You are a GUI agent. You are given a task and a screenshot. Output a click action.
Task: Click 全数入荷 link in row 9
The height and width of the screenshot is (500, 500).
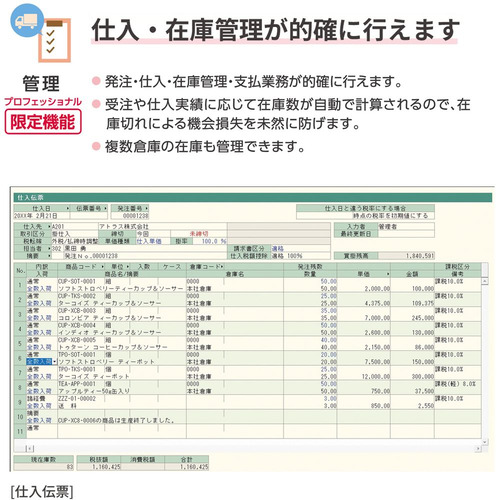tap(39, 406)
